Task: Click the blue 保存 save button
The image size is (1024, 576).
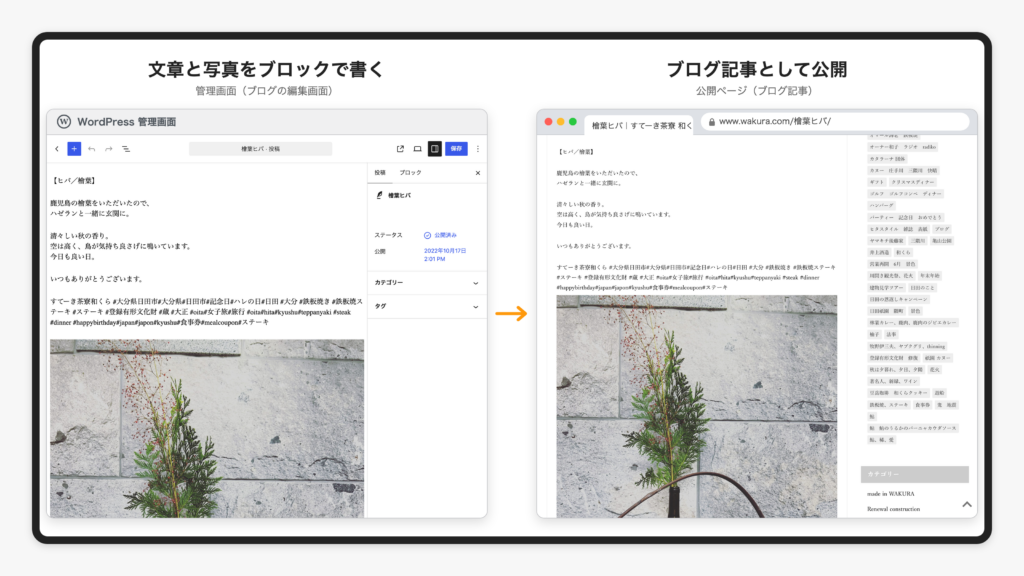Action: pyautogui.click(x=456, y=149)
